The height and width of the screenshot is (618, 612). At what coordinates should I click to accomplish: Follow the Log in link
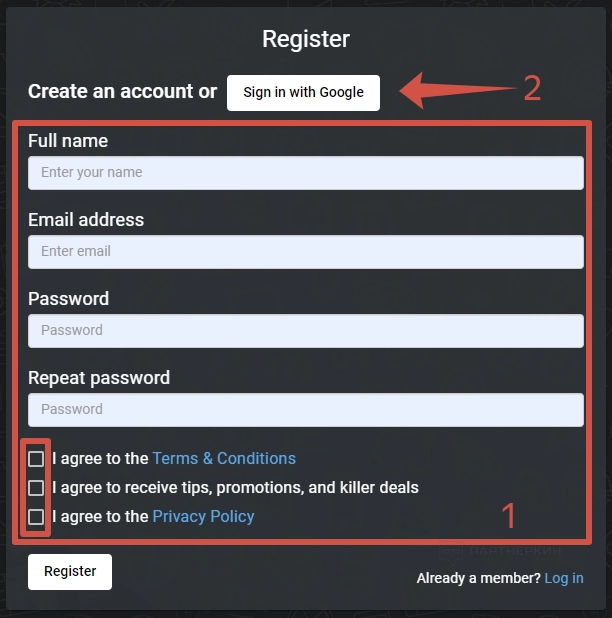tap(564, 578)
